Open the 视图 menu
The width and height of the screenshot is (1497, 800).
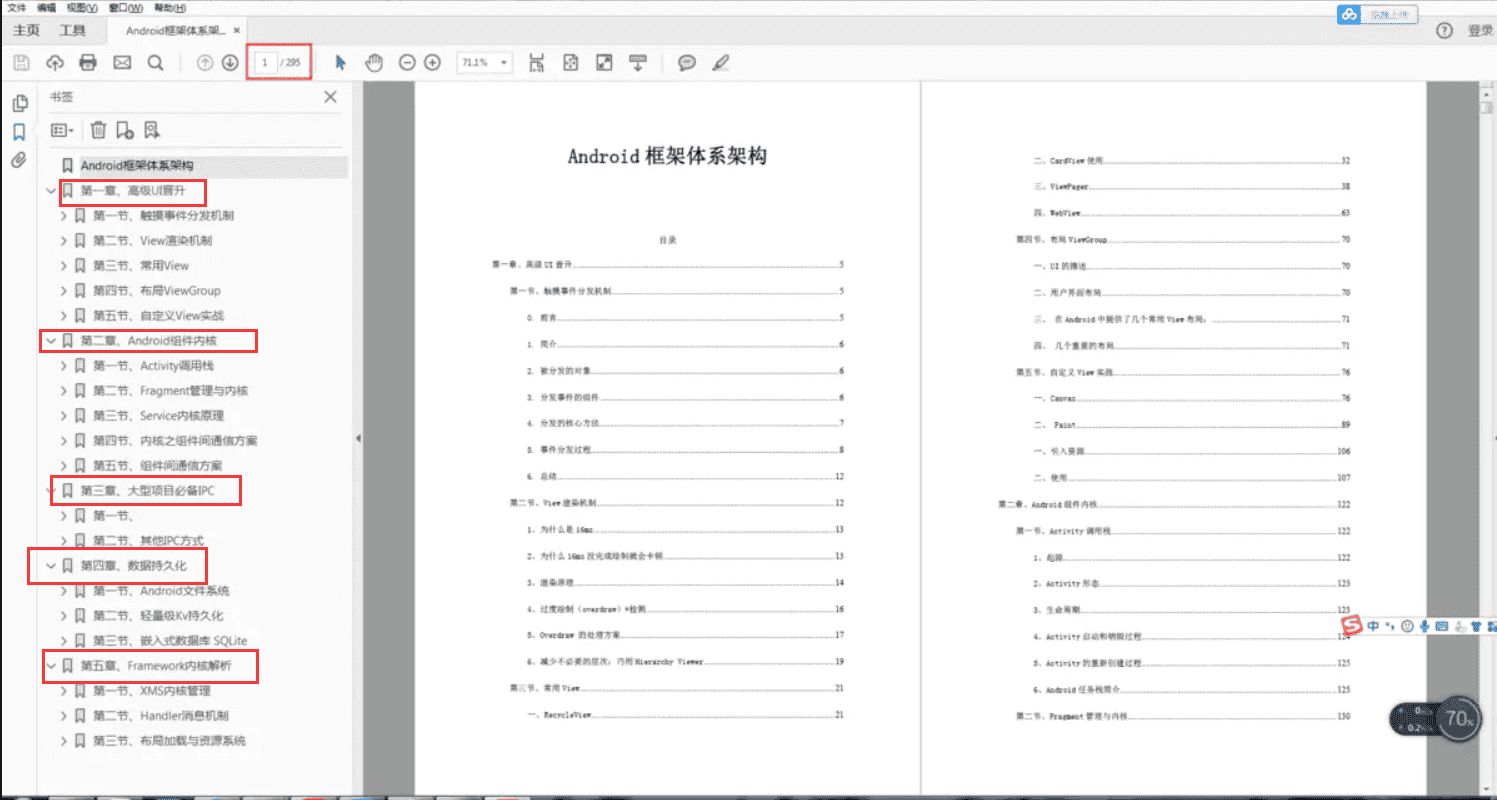click(79, 8)
